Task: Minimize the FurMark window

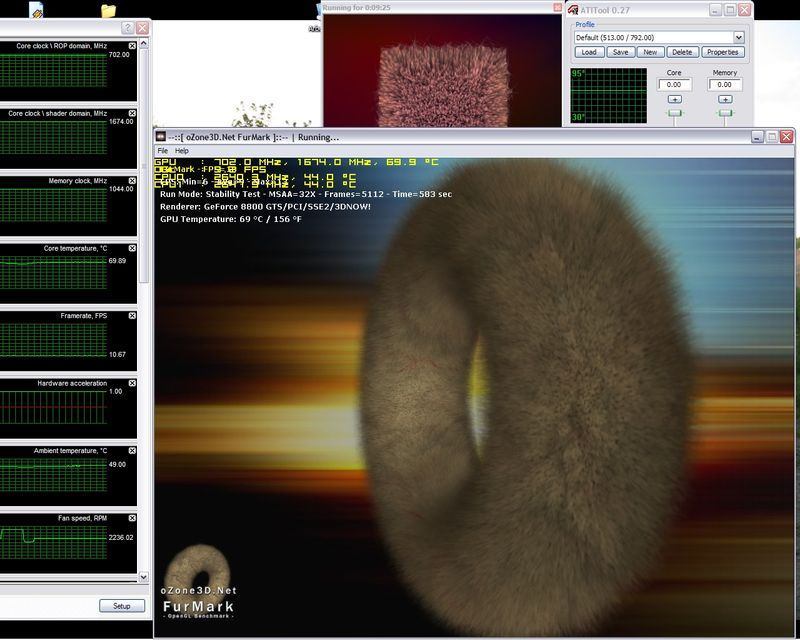Action: 757,137
